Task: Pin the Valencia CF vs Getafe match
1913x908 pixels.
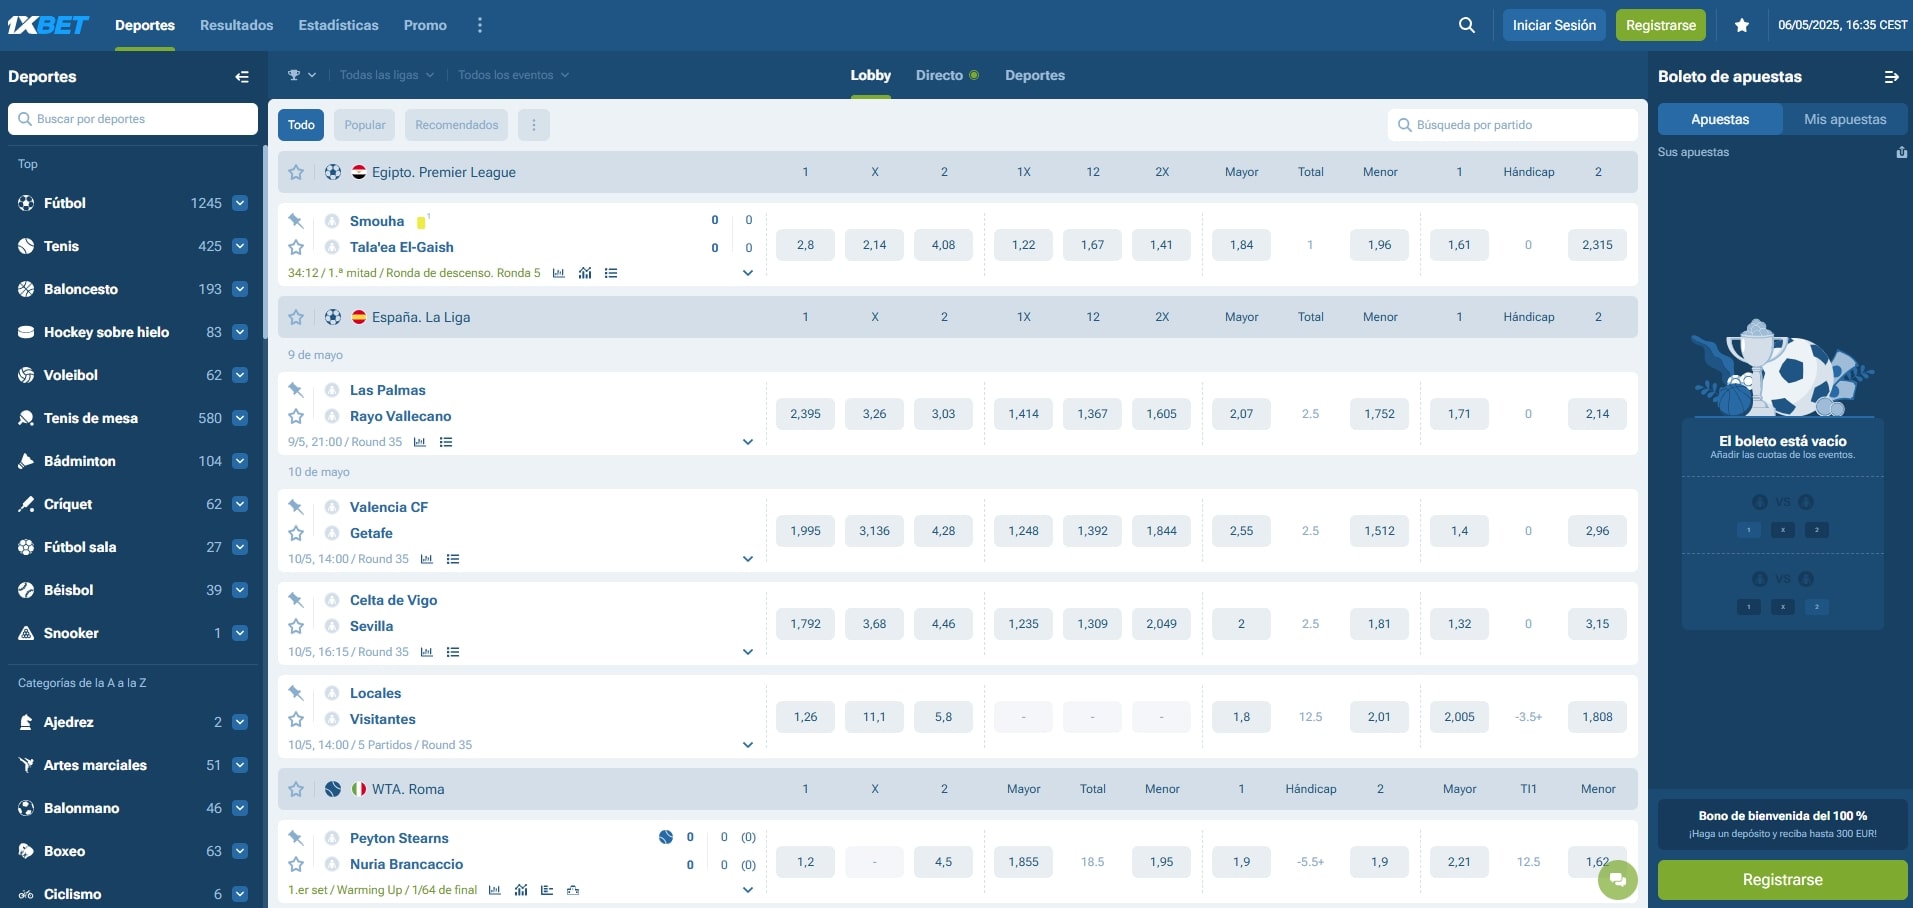Action: click(296, 507)
